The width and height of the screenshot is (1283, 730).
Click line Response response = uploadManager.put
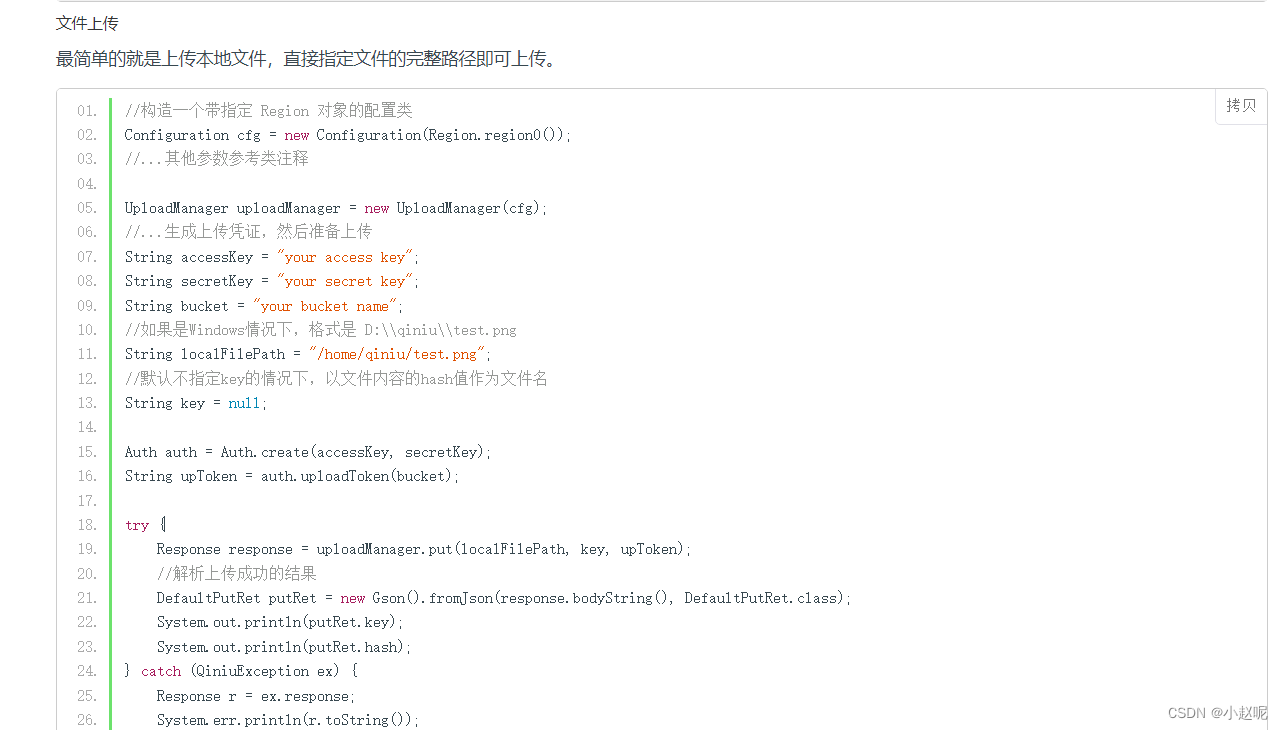pyautogui.click(x=424, y=549)
